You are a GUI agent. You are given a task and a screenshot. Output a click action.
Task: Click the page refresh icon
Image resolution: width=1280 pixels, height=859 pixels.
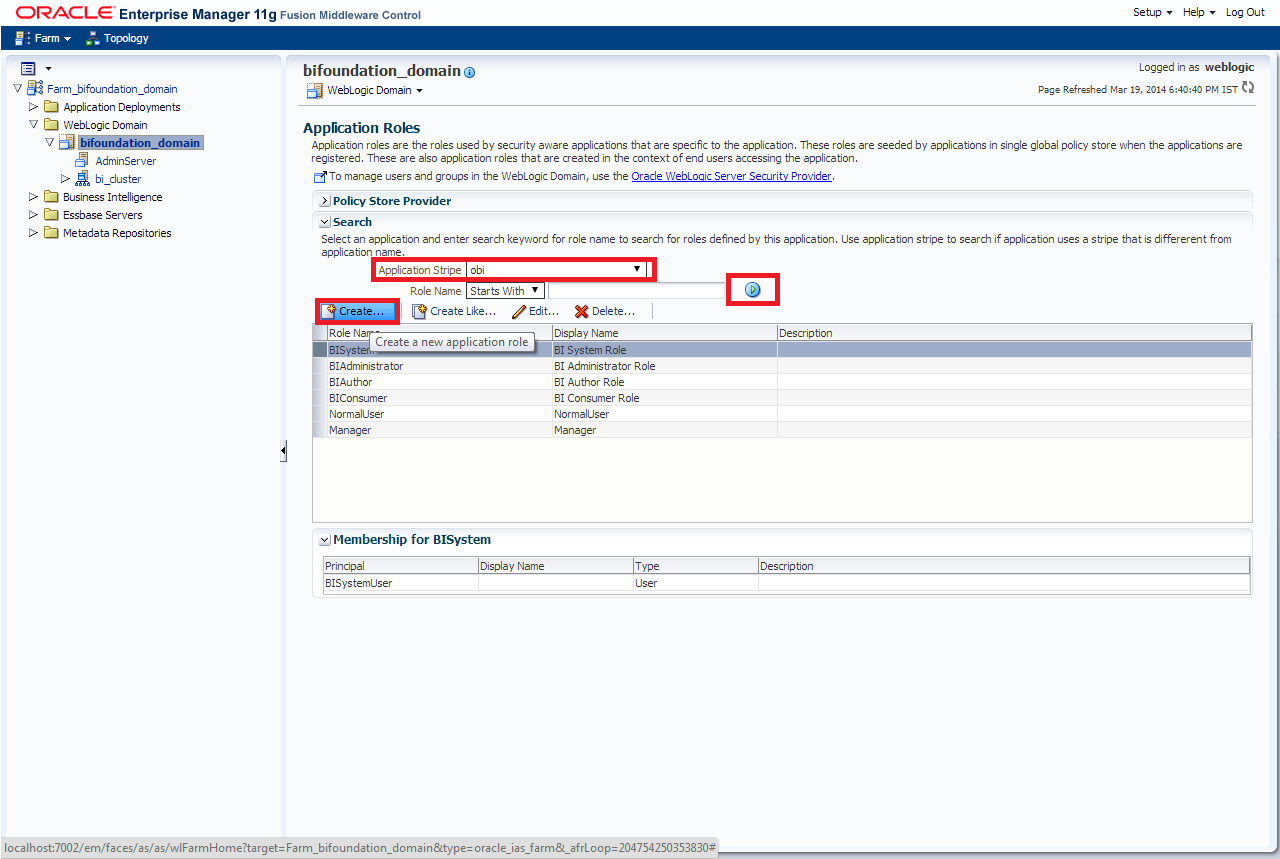coord(1247,88)
